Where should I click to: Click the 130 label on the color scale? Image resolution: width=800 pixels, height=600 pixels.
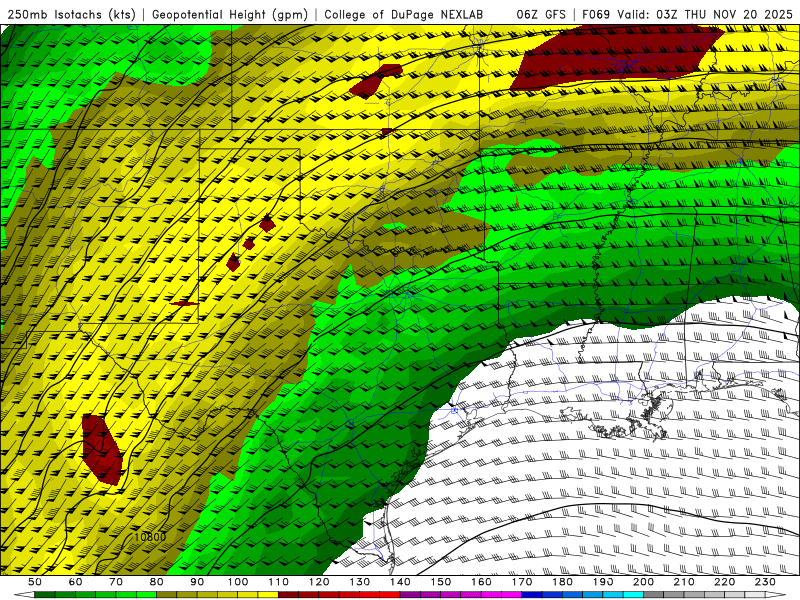point(359,582)
